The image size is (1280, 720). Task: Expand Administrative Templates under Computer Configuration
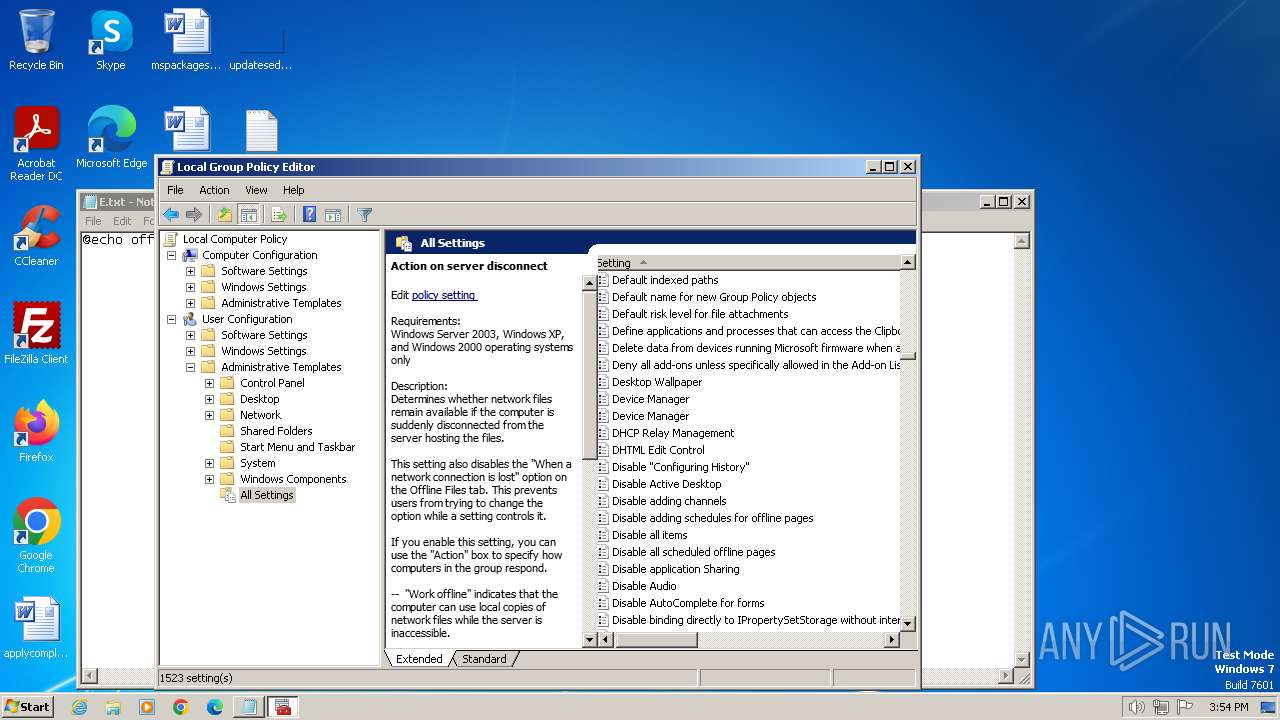[190, 303]
